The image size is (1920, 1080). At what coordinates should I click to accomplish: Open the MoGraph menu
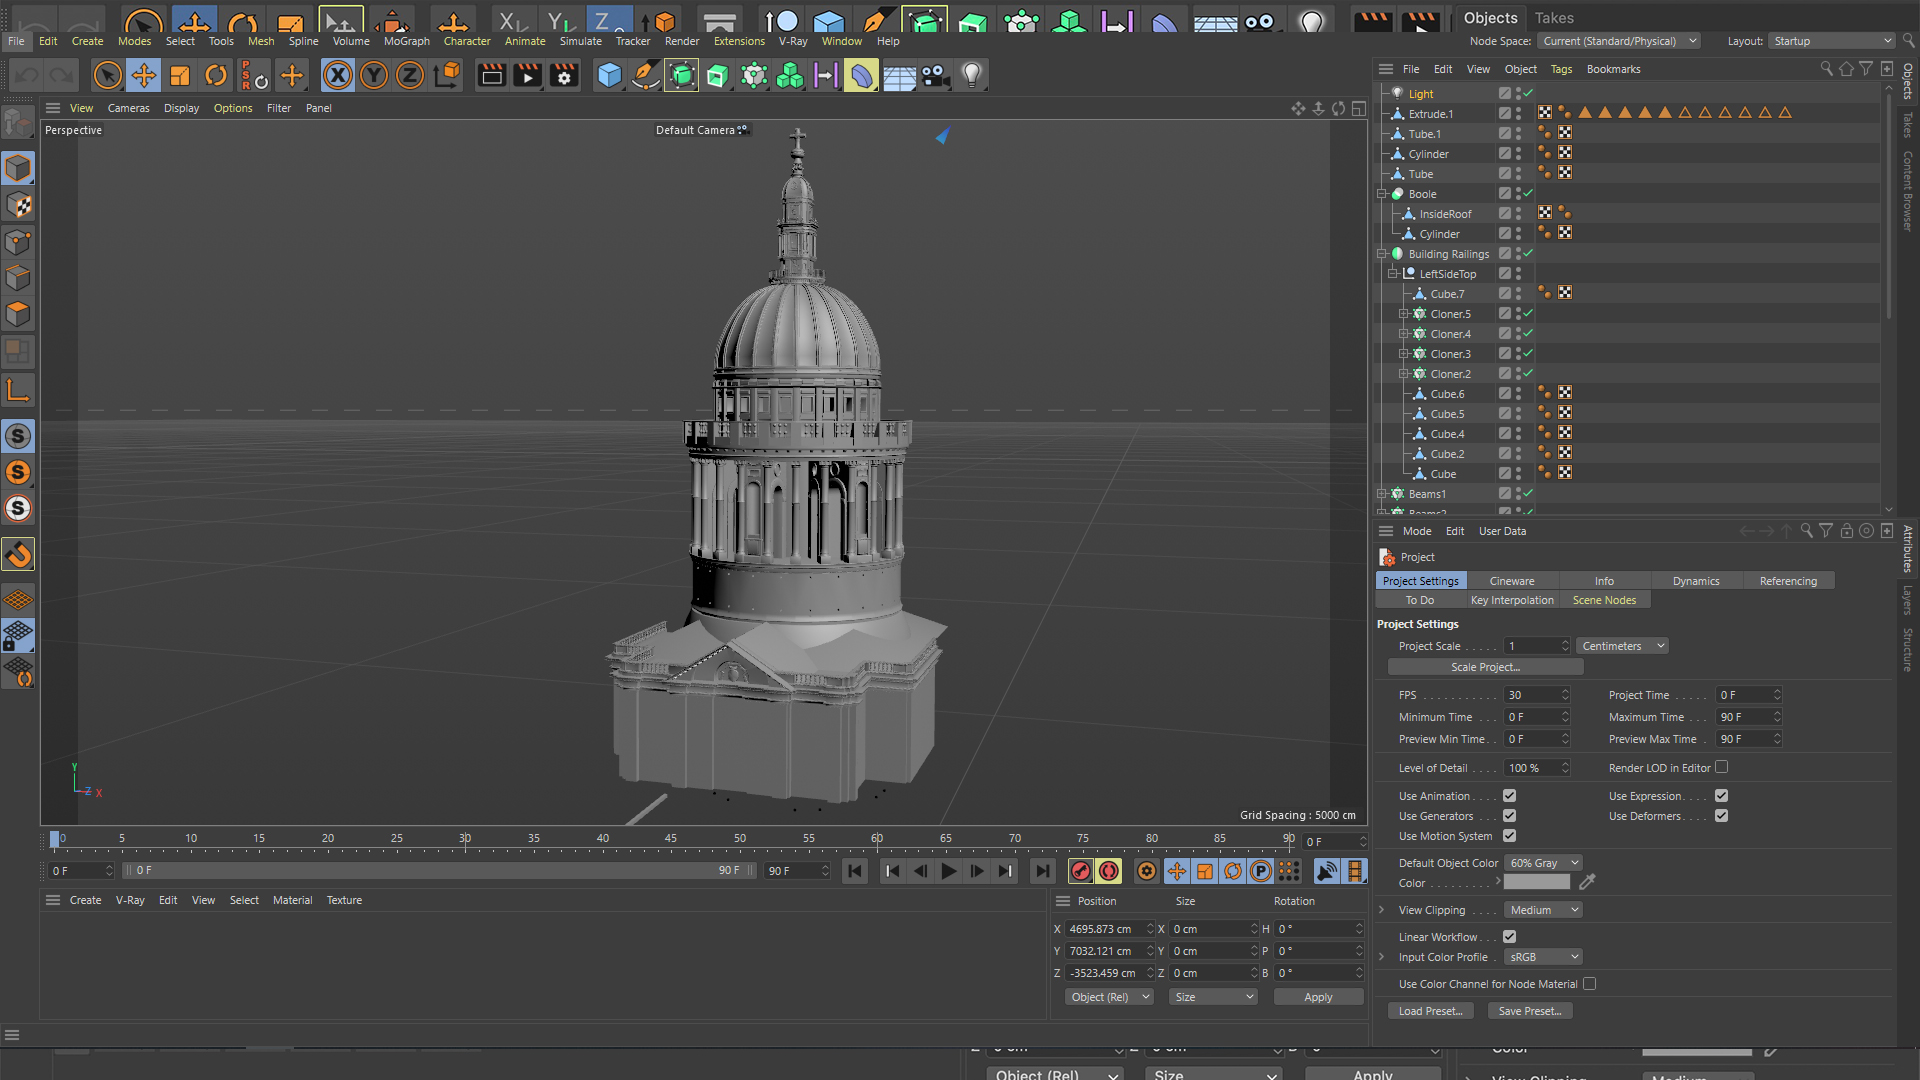[406, 41]
